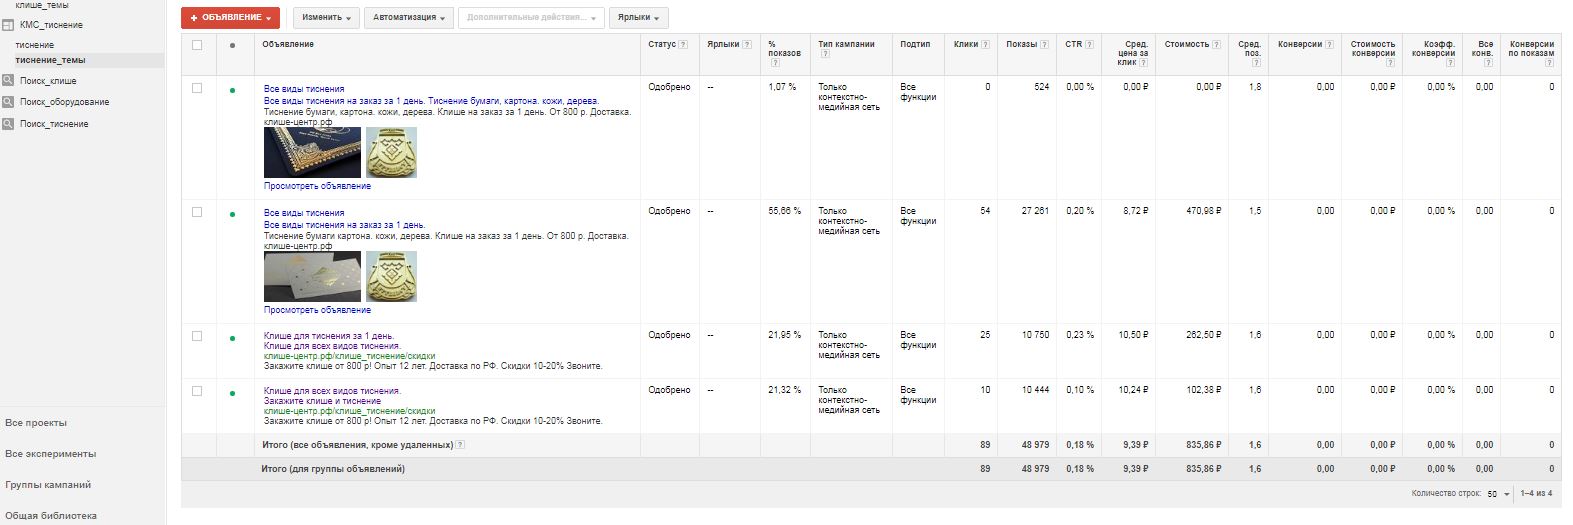Tick the select-all checkbox in table header
Viewport: 1573px width, 525px height.
pos(197,45)
